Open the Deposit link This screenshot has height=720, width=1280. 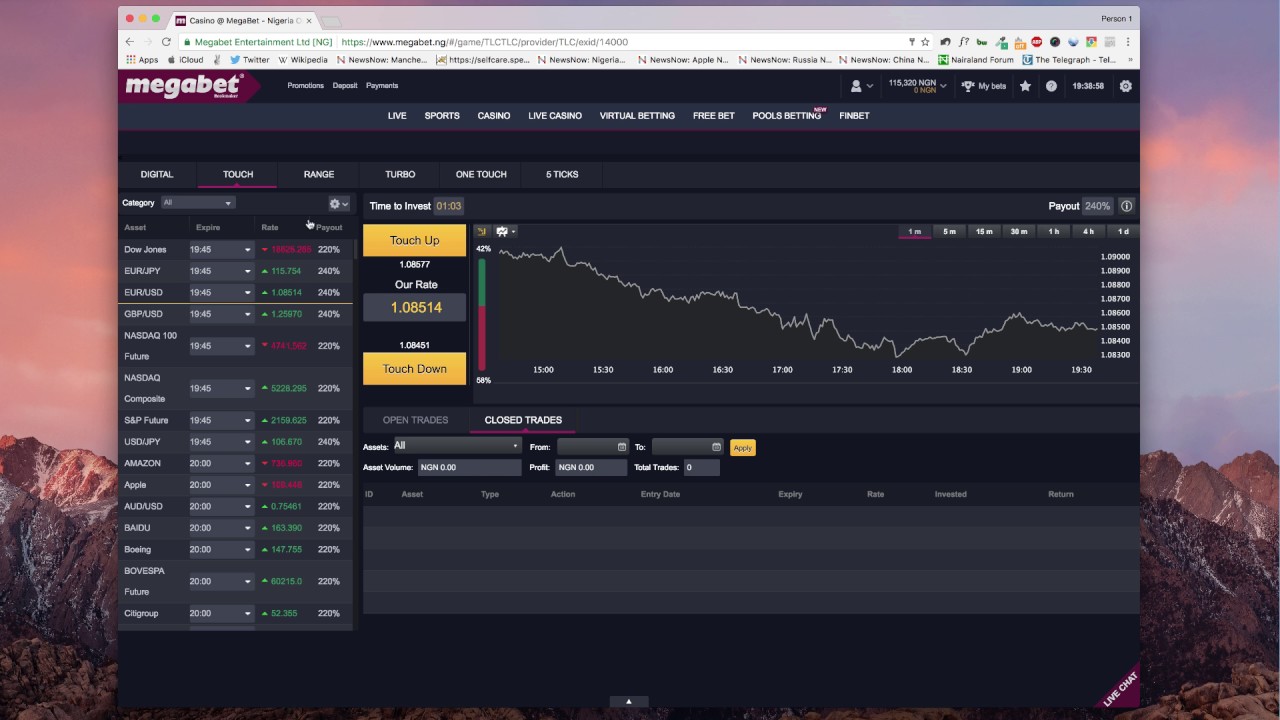pos(345,86)
